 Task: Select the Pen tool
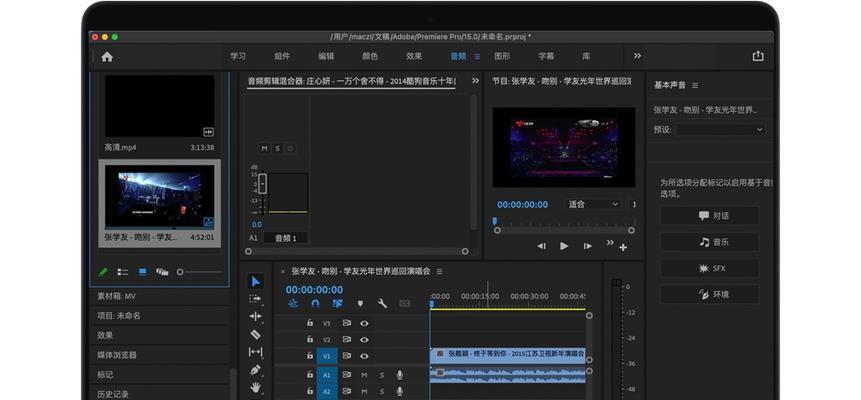pyautogui.click(x=255, y=370)
